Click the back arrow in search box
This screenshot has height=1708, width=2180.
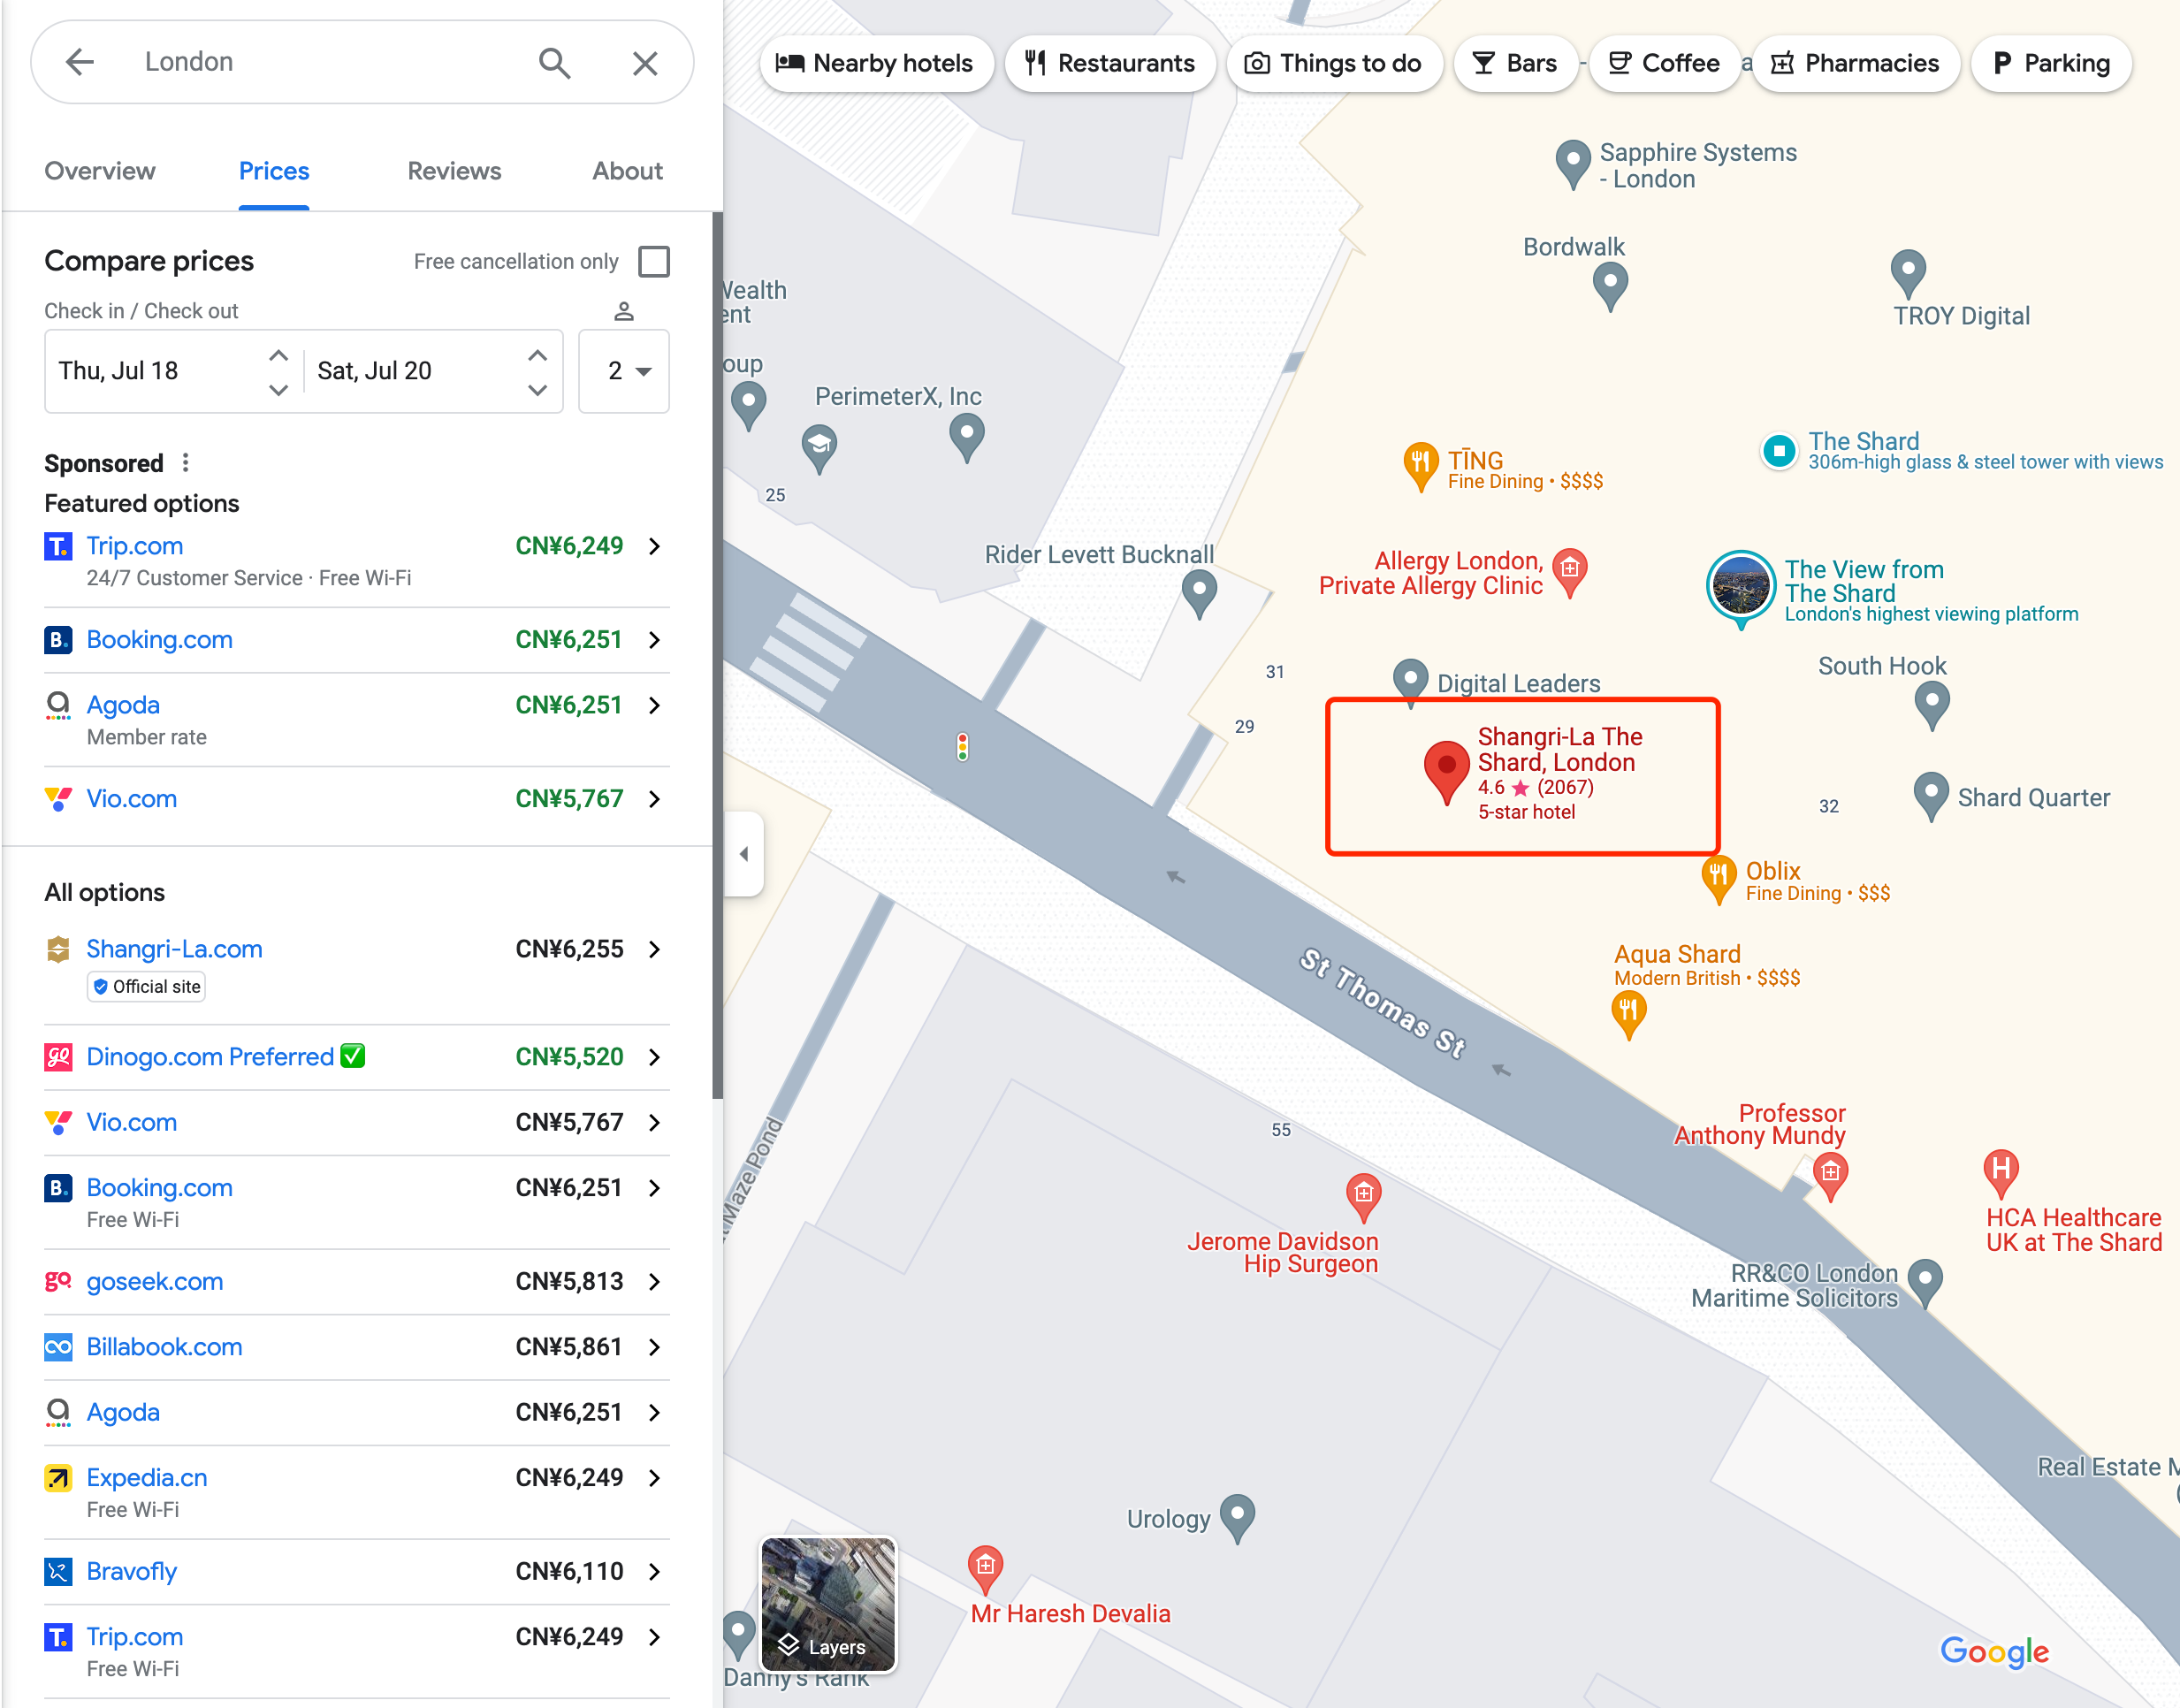(80, 62)
